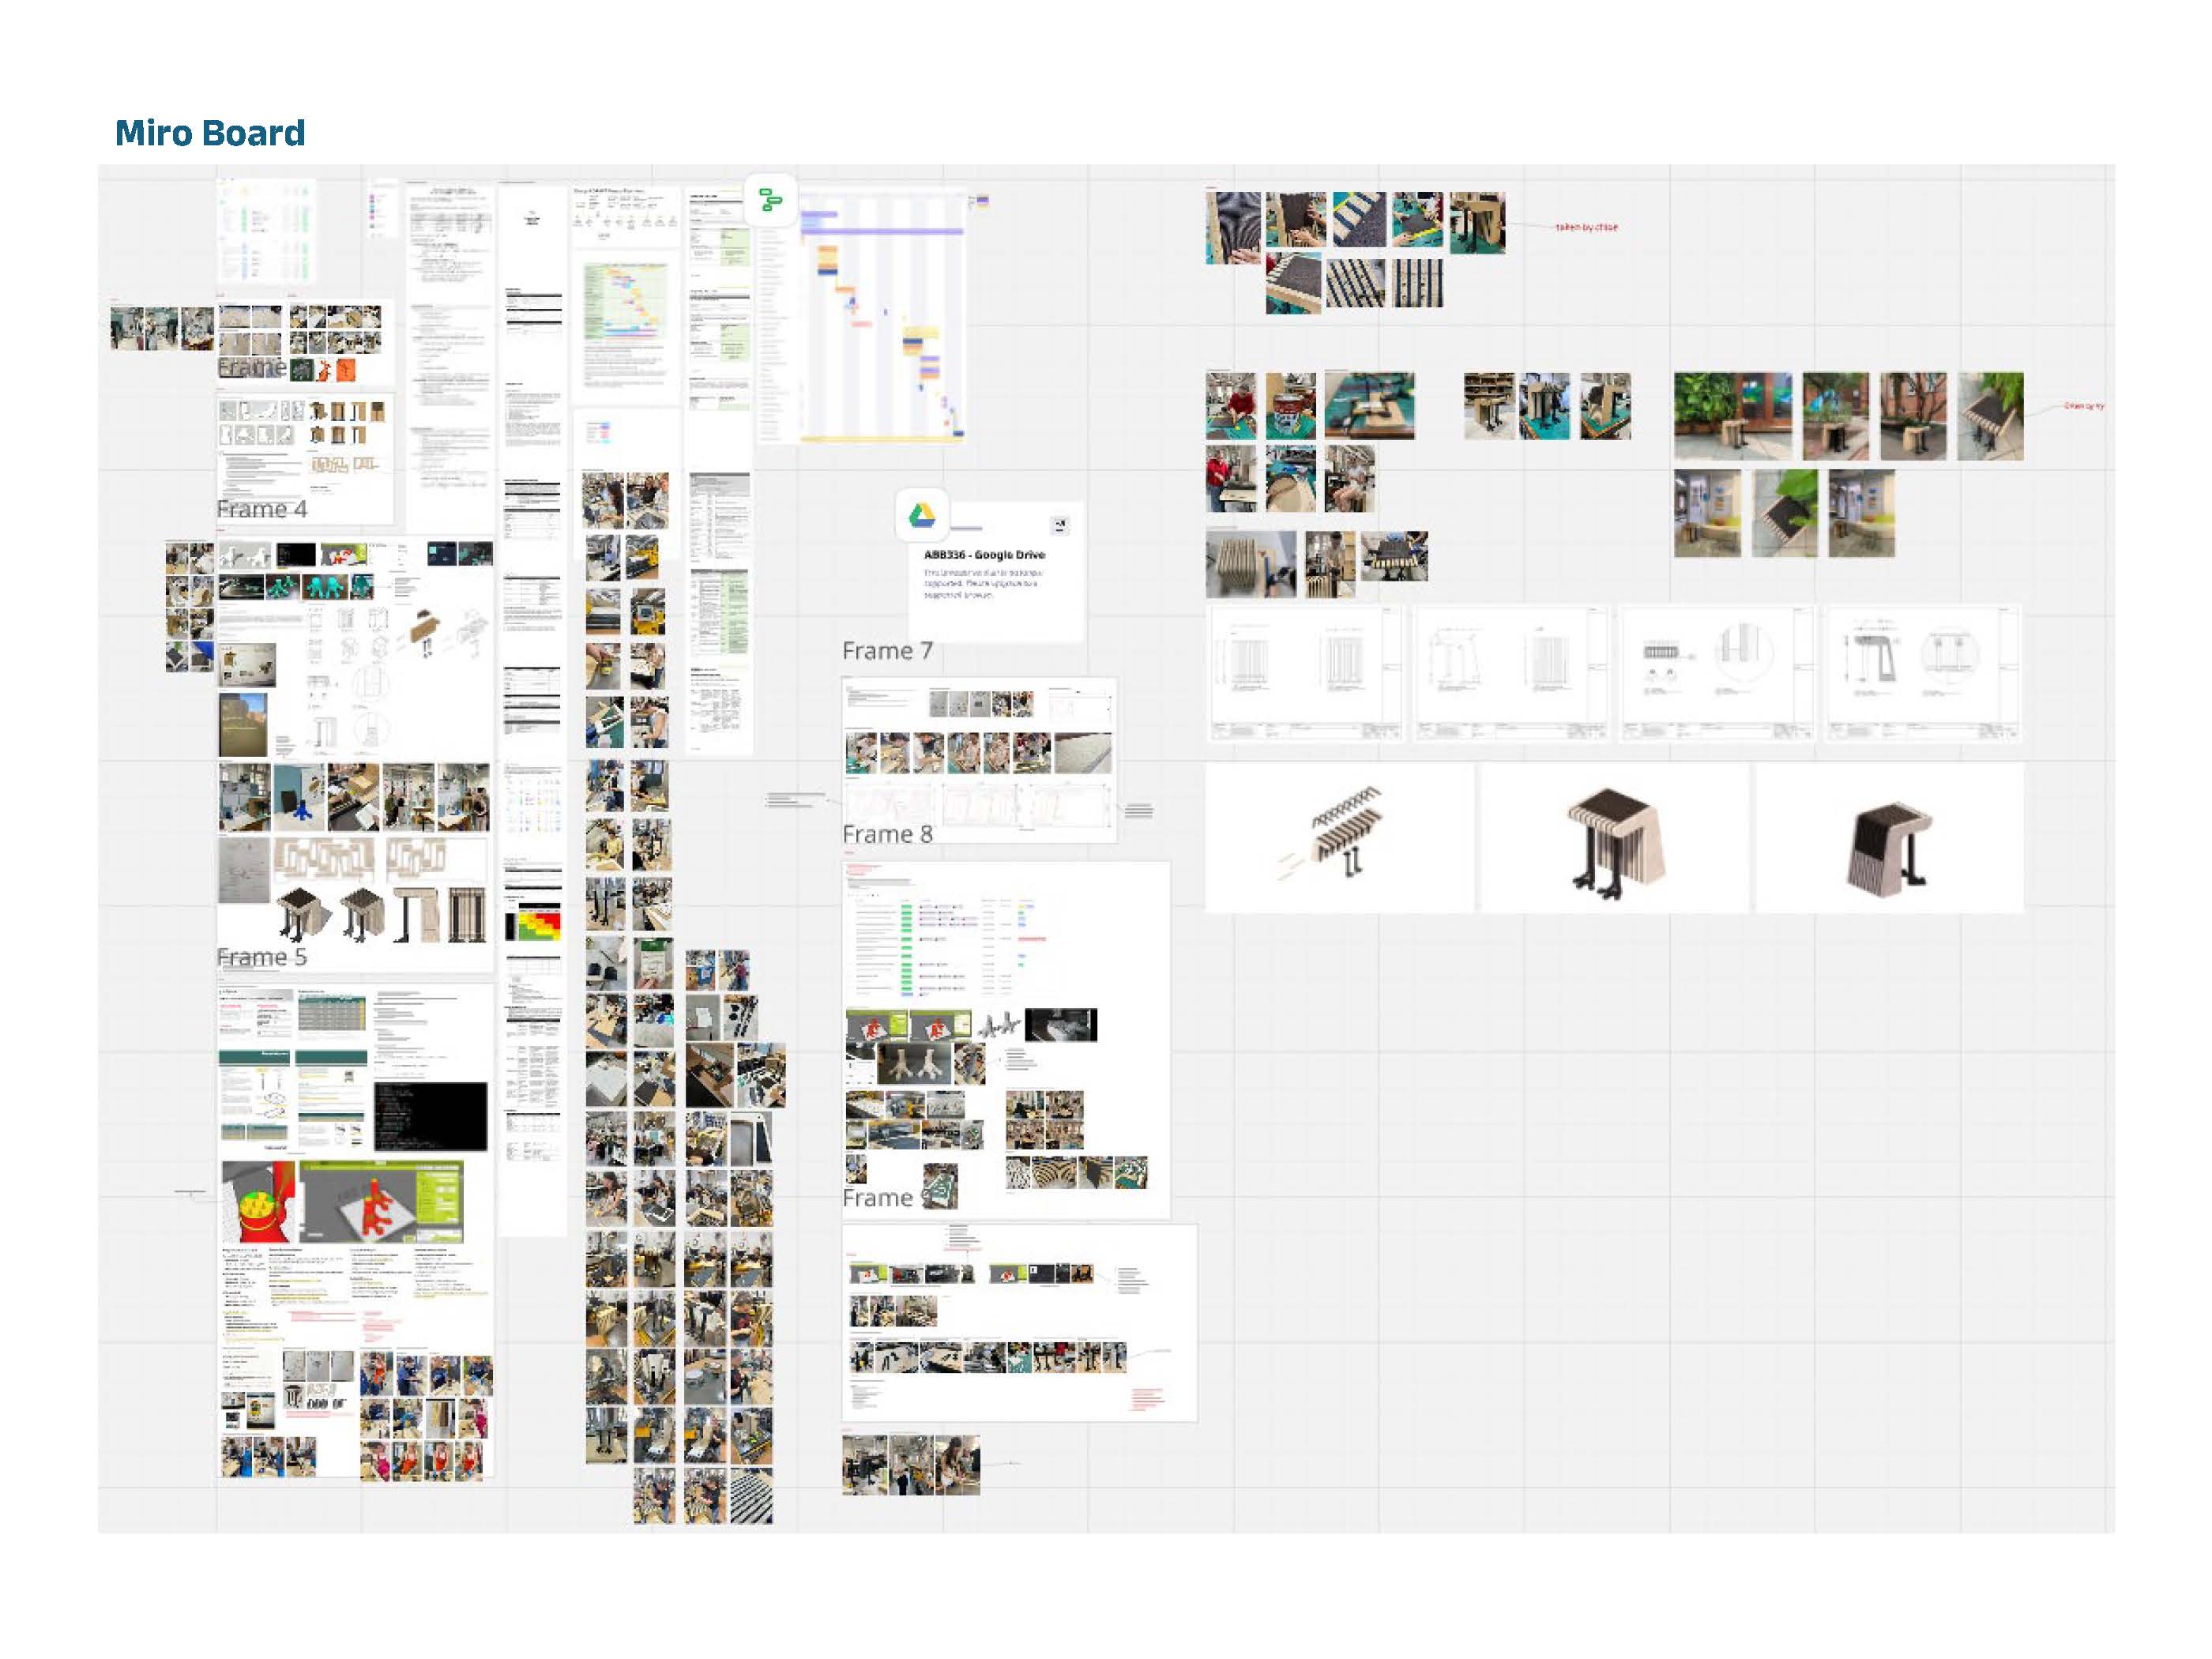
Task: Select the Frame 7 label
Action: [887, 652]
